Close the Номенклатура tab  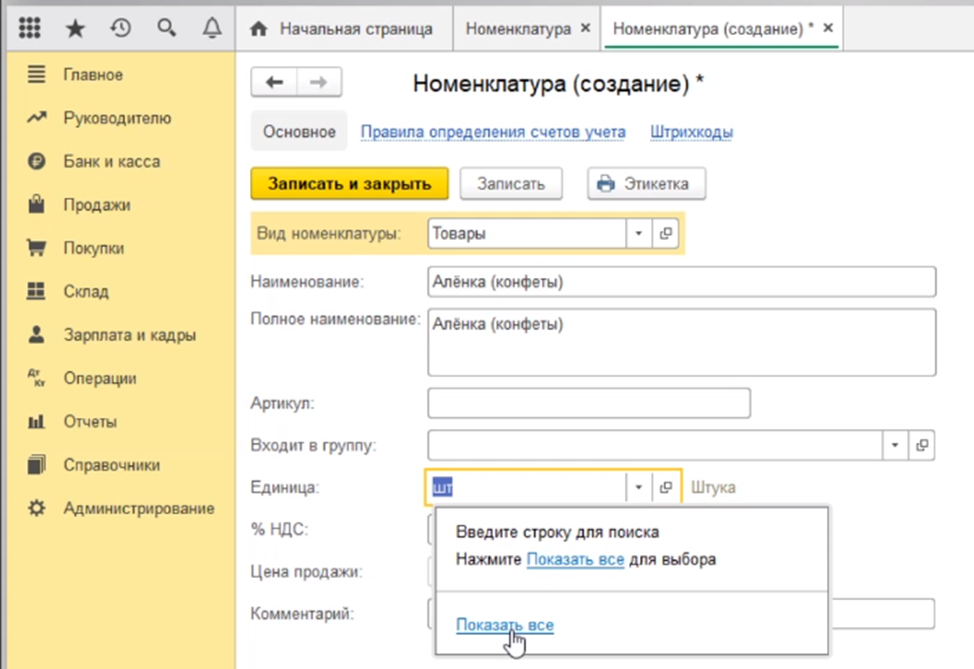point(585,29)
